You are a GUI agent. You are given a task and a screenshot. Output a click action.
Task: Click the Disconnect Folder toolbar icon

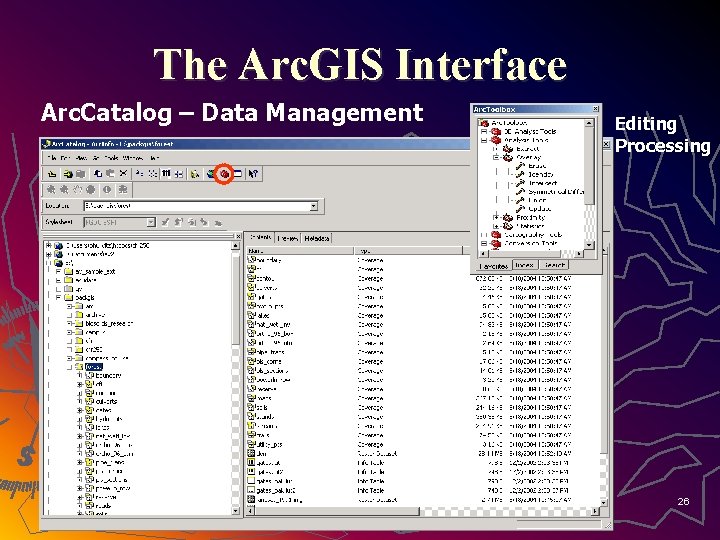click(x=80, y=174)
